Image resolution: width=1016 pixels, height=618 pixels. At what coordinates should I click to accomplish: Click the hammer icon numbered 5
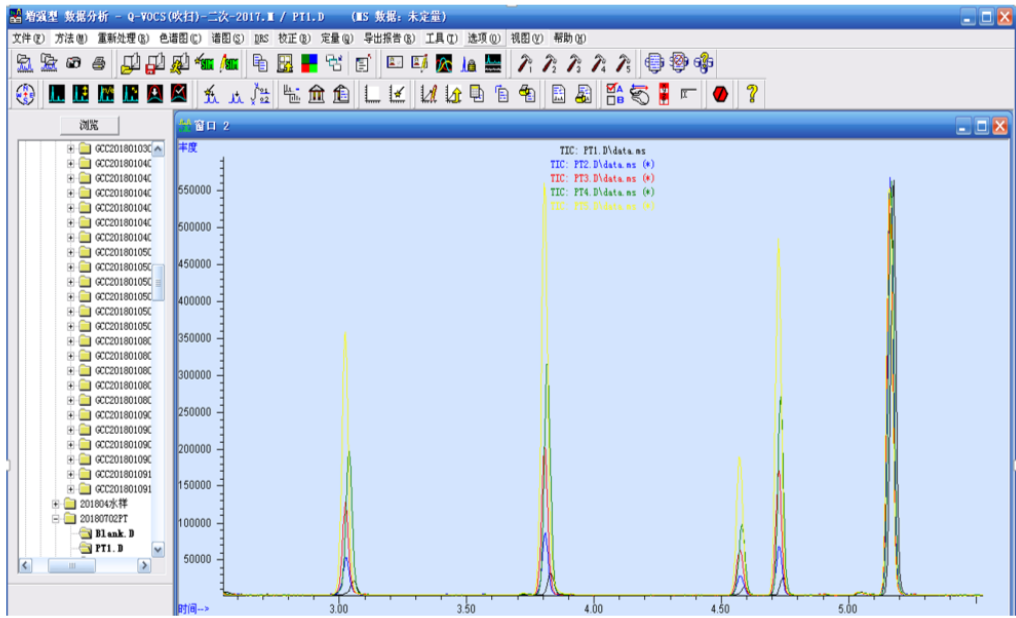pyautogui.click(x=623, y=64)
